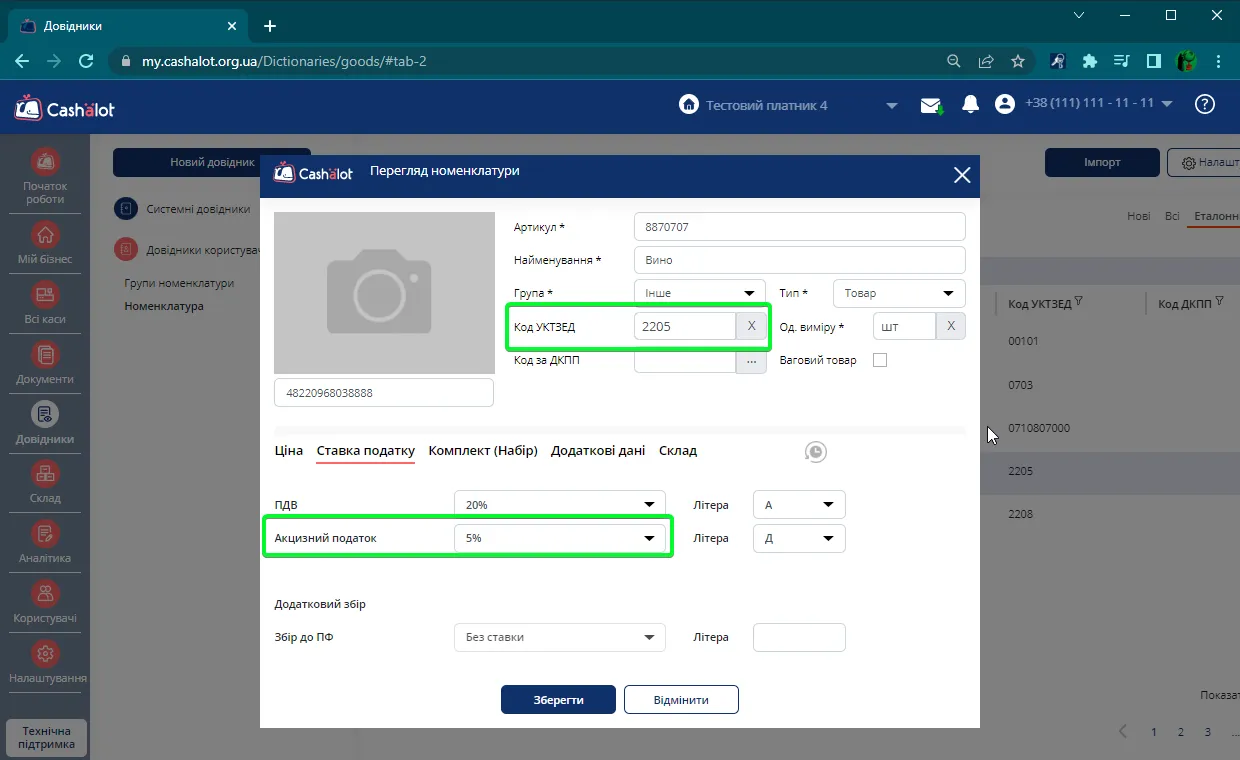Go to Аналітика in the sidebar
Viewport: 1240px width, 760px height.
[45, 534]
